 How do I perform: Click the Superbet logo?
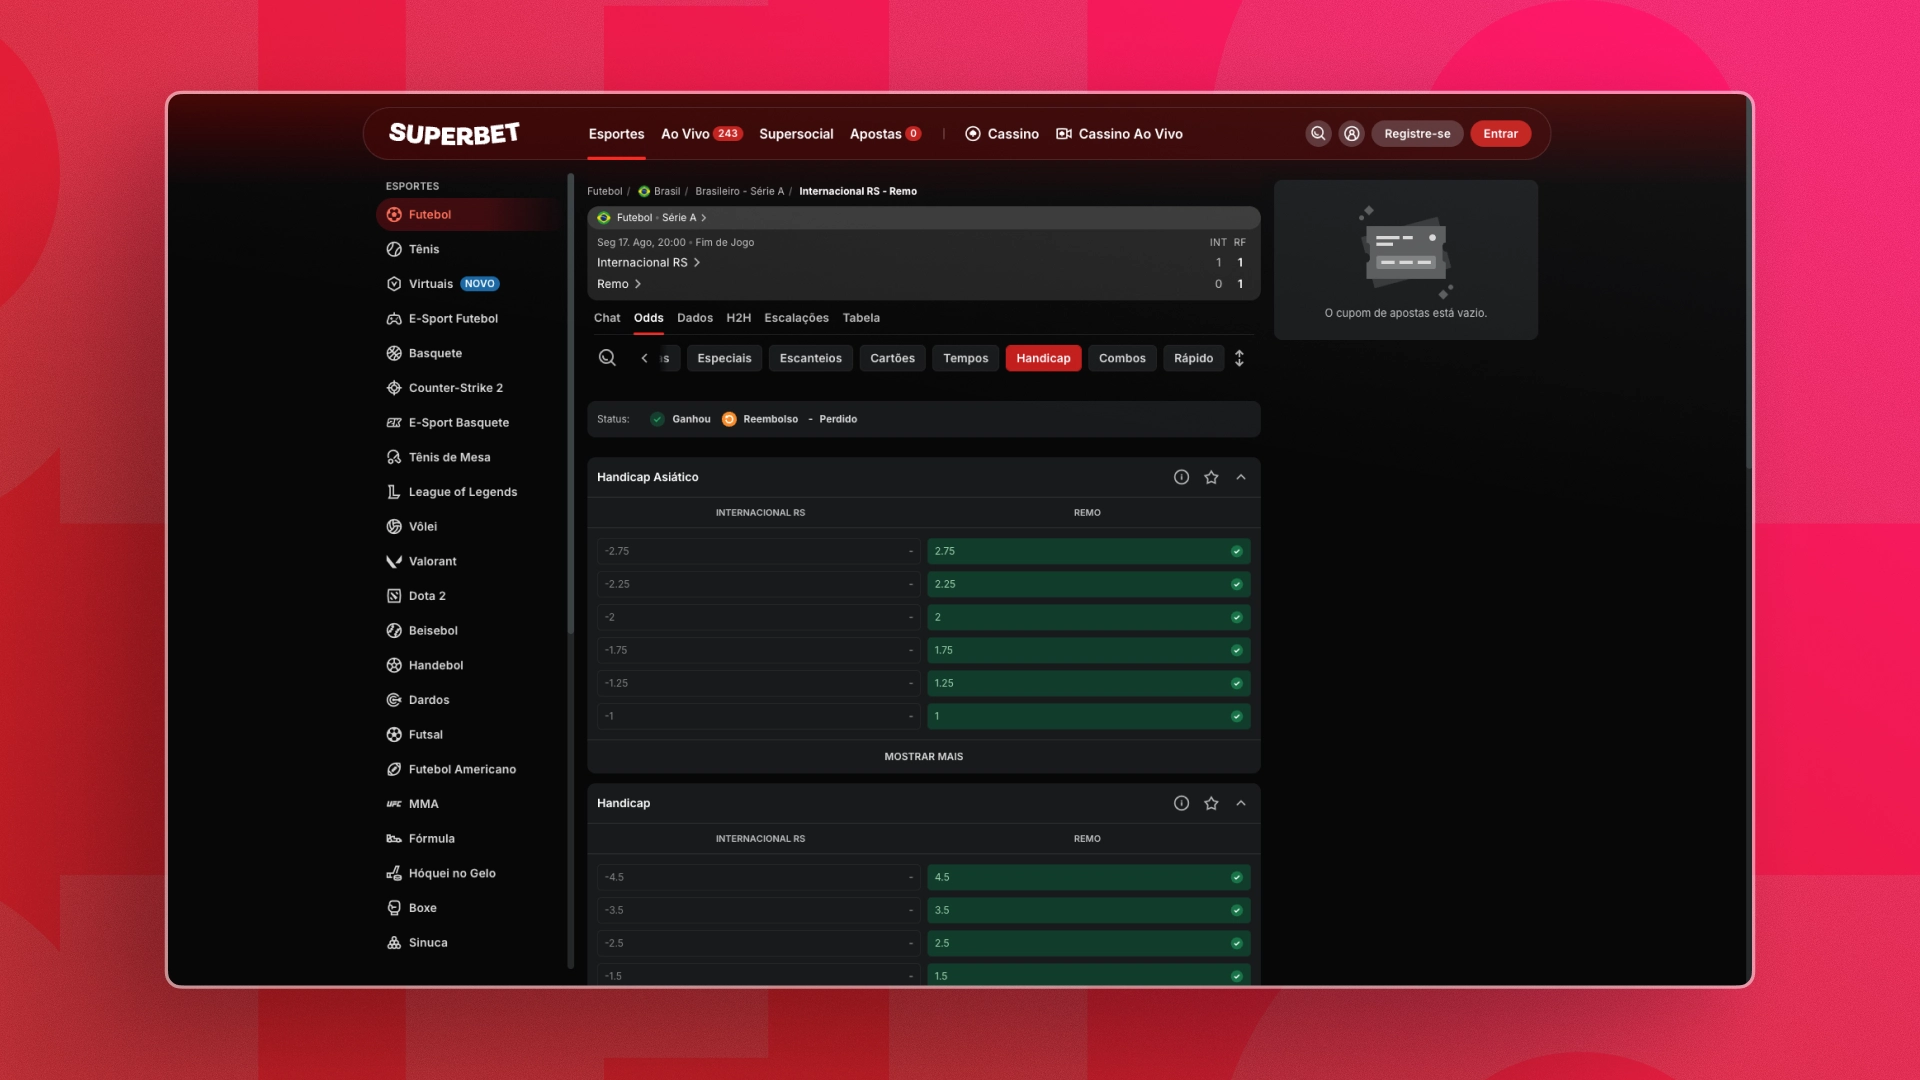coord(454,134)
